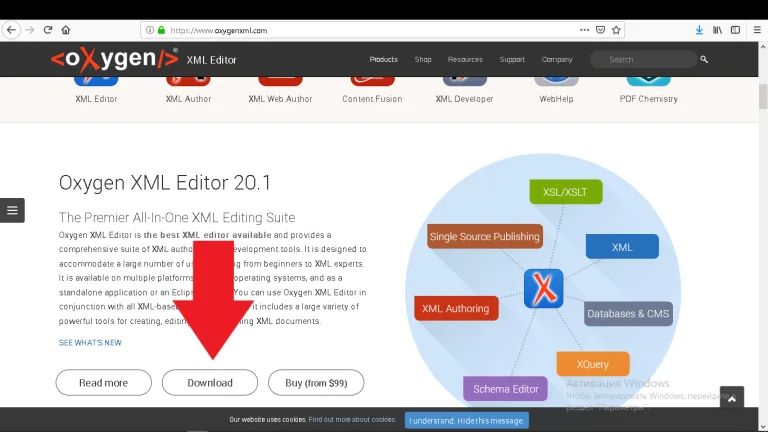Screen dimensions: 768x432
Task: Open the Resources menu
Action: point(465,59)
